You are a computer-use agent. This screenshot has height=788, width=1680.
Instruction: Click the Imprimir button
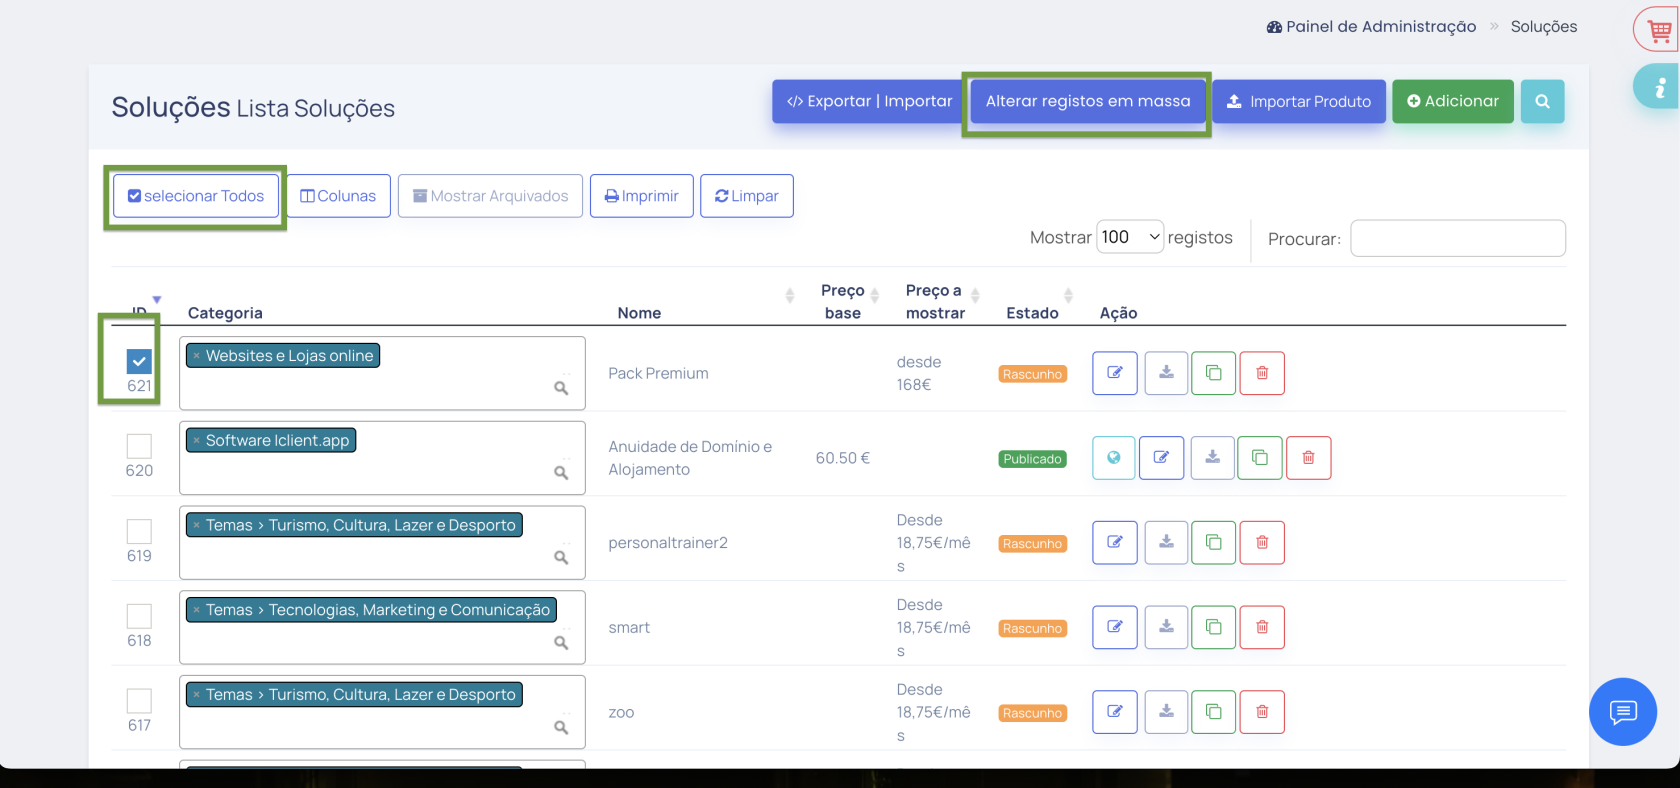(x=641, y=196)
